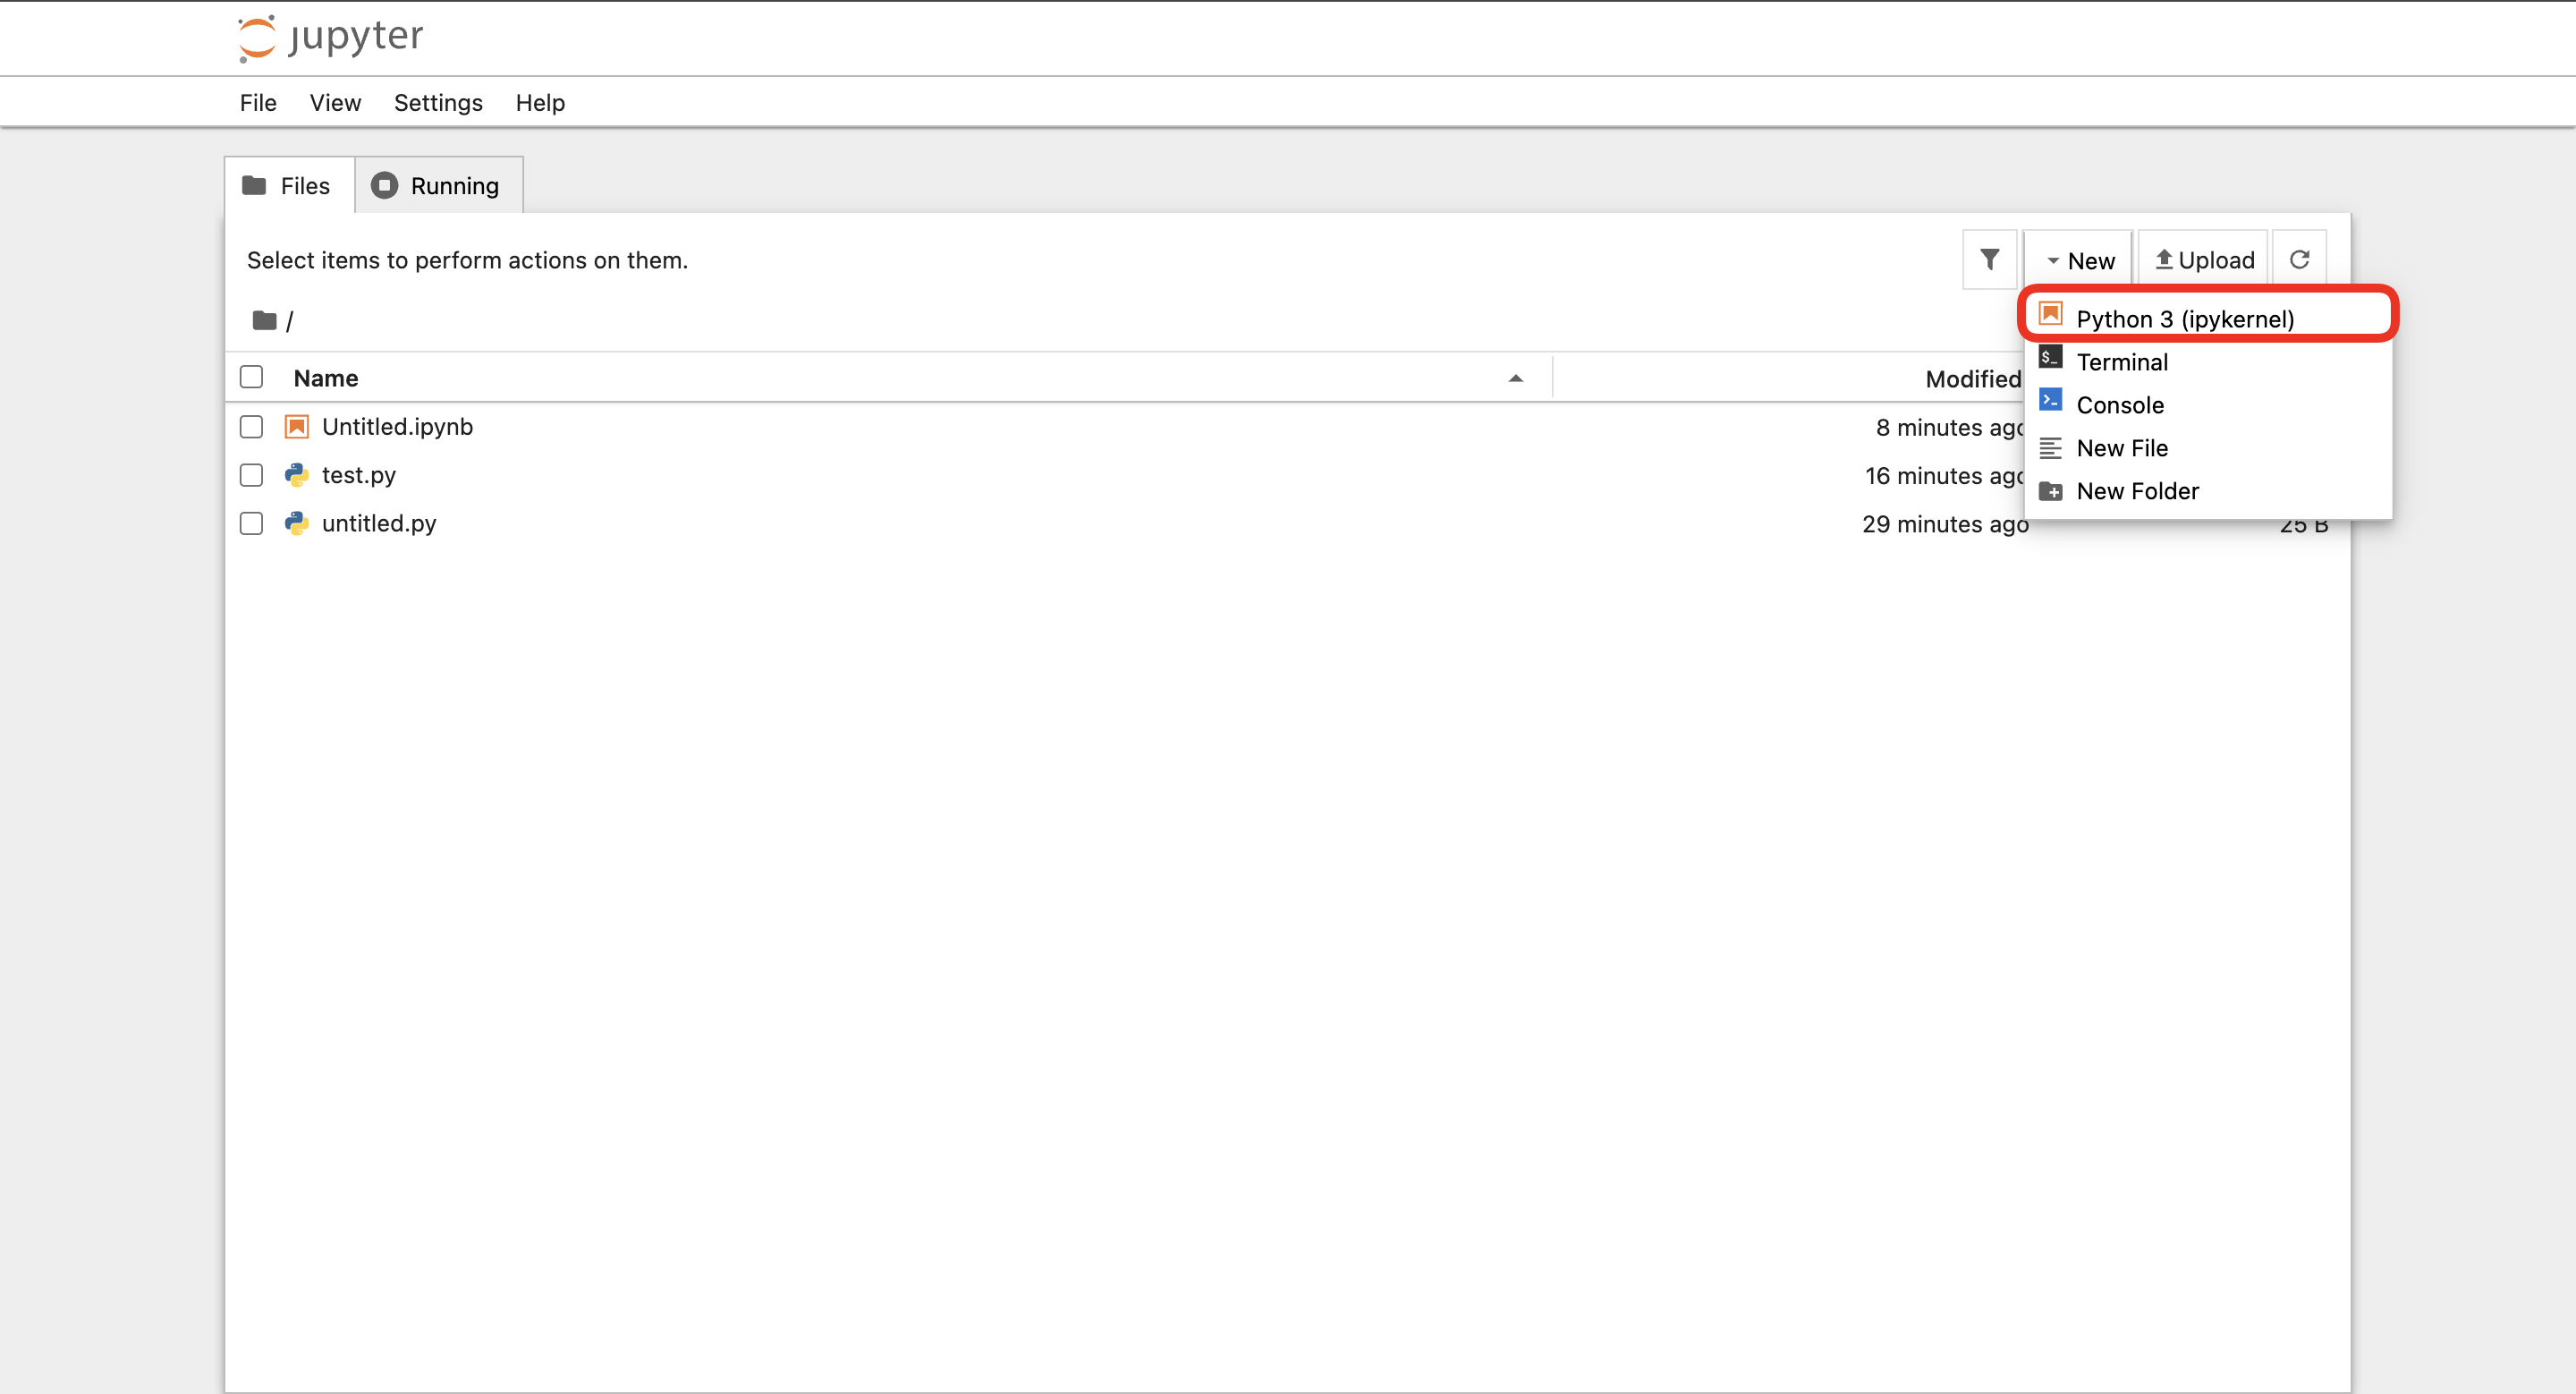Choose Python 3 (ipykernel) from the New menu

coord(2184,319)
